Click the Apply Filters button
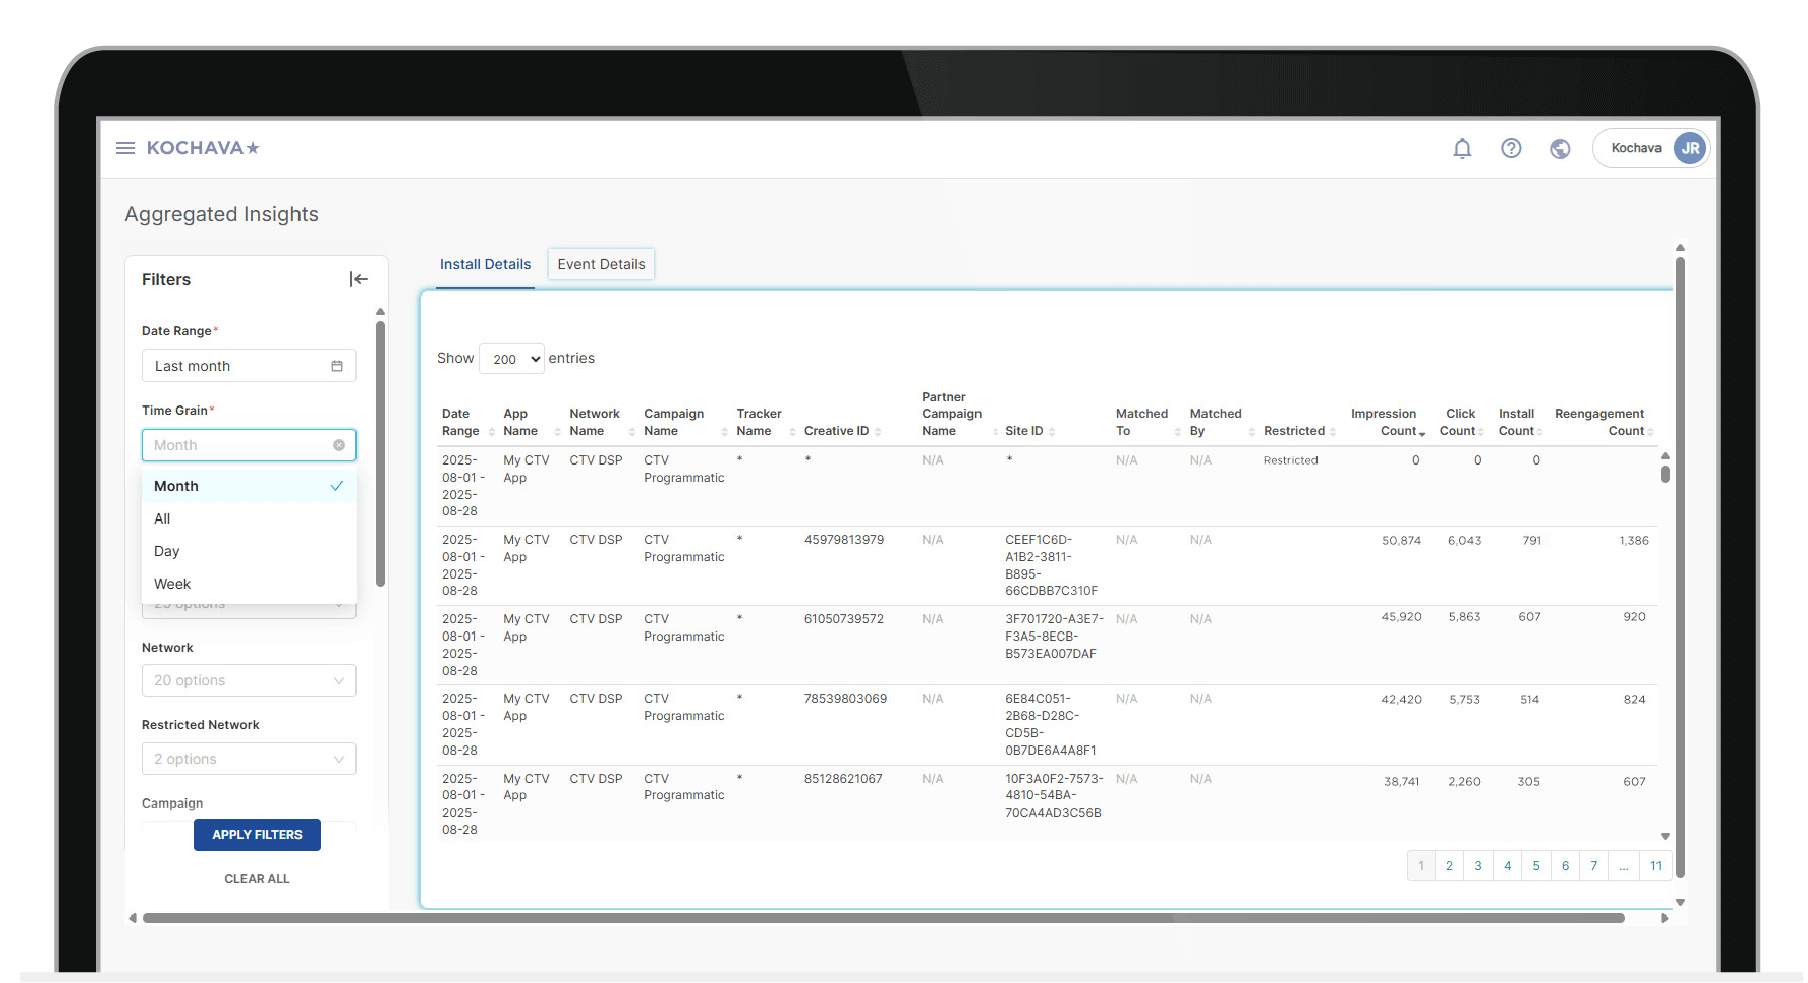 click(x=257, y=835)
